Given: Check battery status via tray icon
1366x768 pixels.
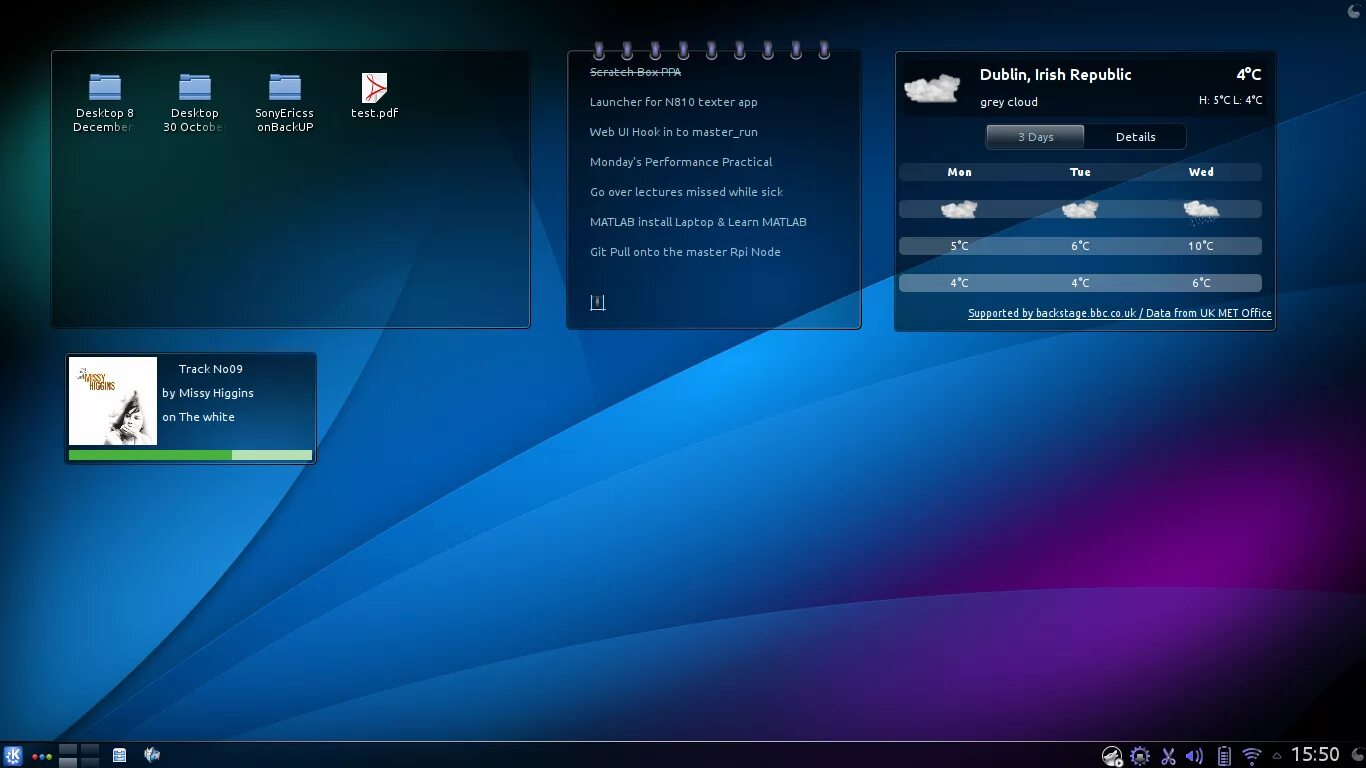Looking at the screenshot, I should click(x=1222, y=754).
